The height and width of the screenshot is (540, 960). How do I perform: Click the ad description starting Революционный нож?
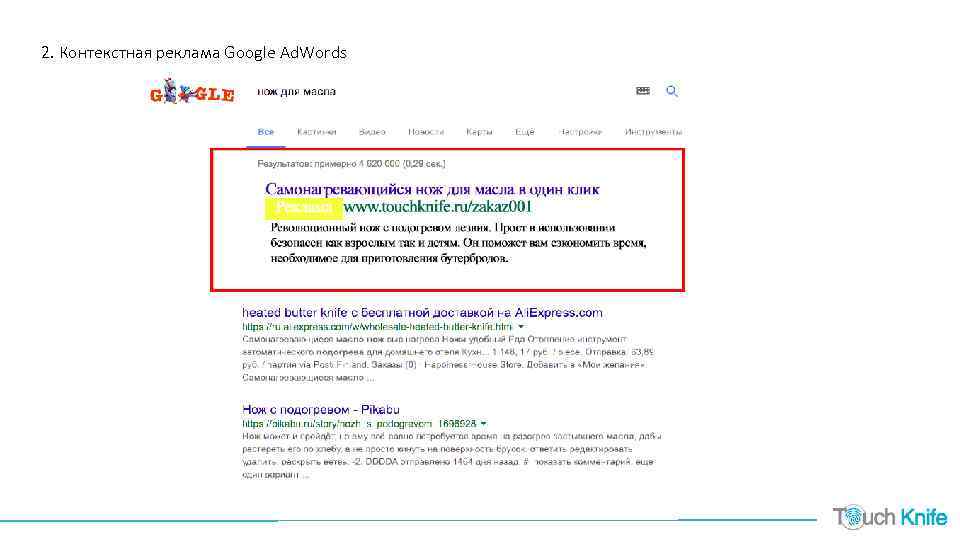click(x=459, y=243)
